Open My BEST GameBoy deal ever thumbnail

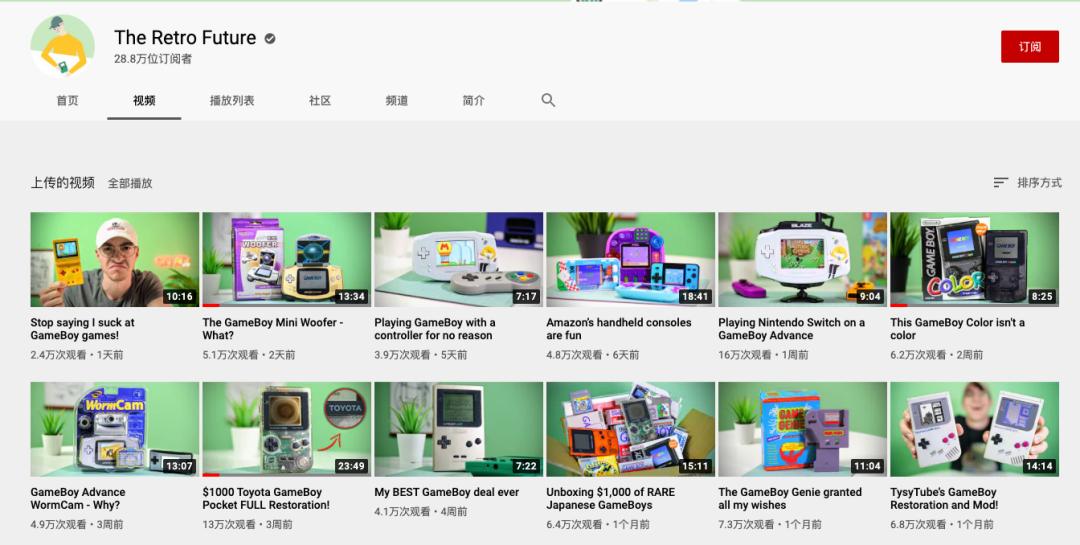(x=459, y=429)
